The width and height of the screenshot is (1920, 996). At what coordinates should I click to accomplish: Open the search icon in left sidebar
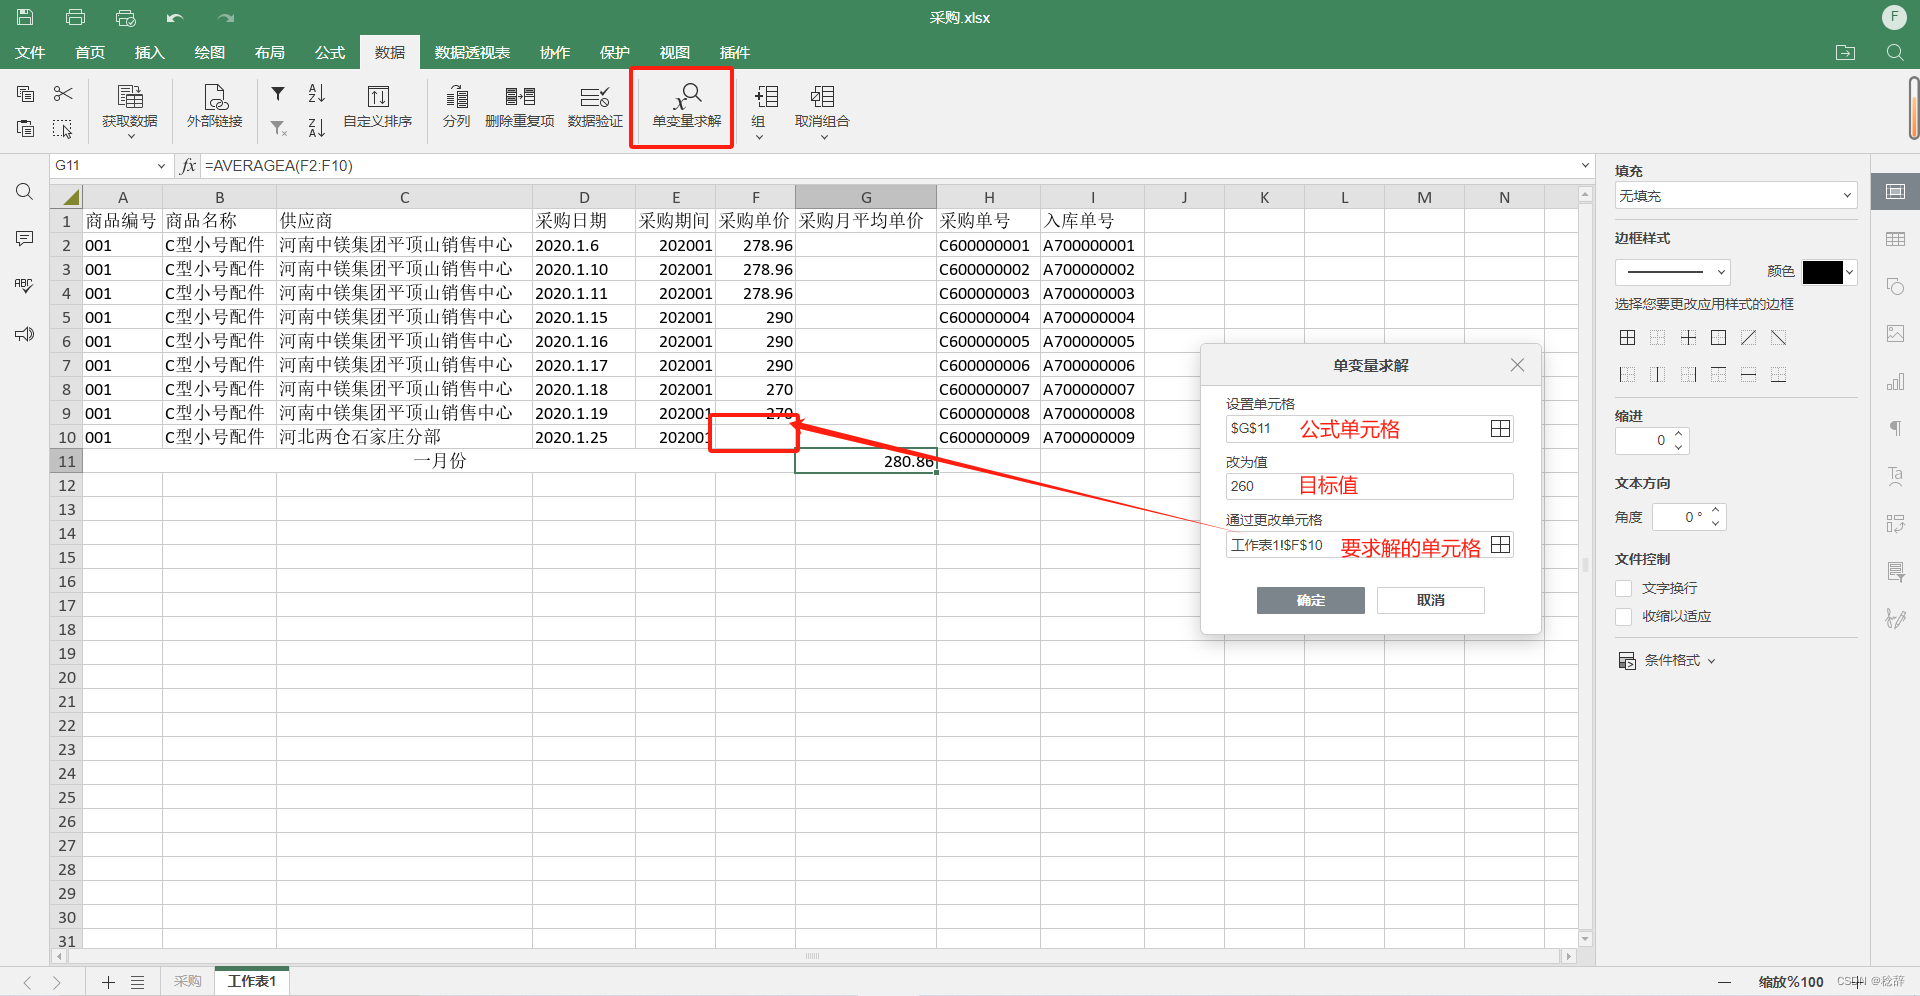pos(25,192)
